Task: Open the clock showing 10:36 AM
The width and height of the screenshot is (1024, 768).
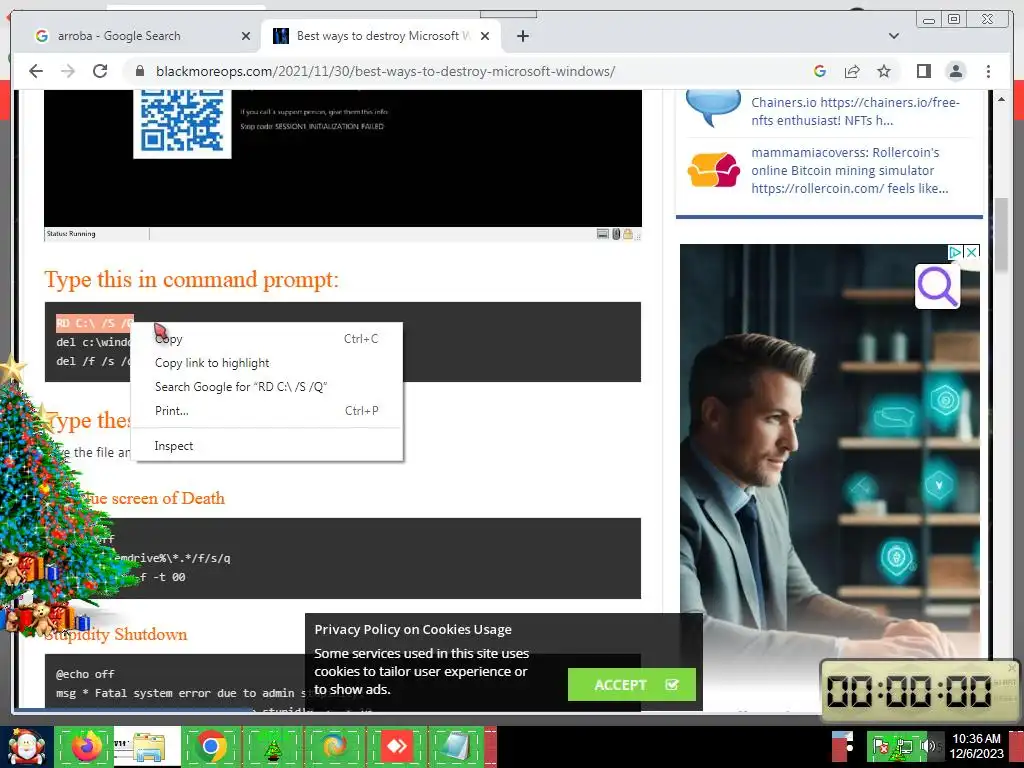Action: pyautogui.click(x=976, y=746)
